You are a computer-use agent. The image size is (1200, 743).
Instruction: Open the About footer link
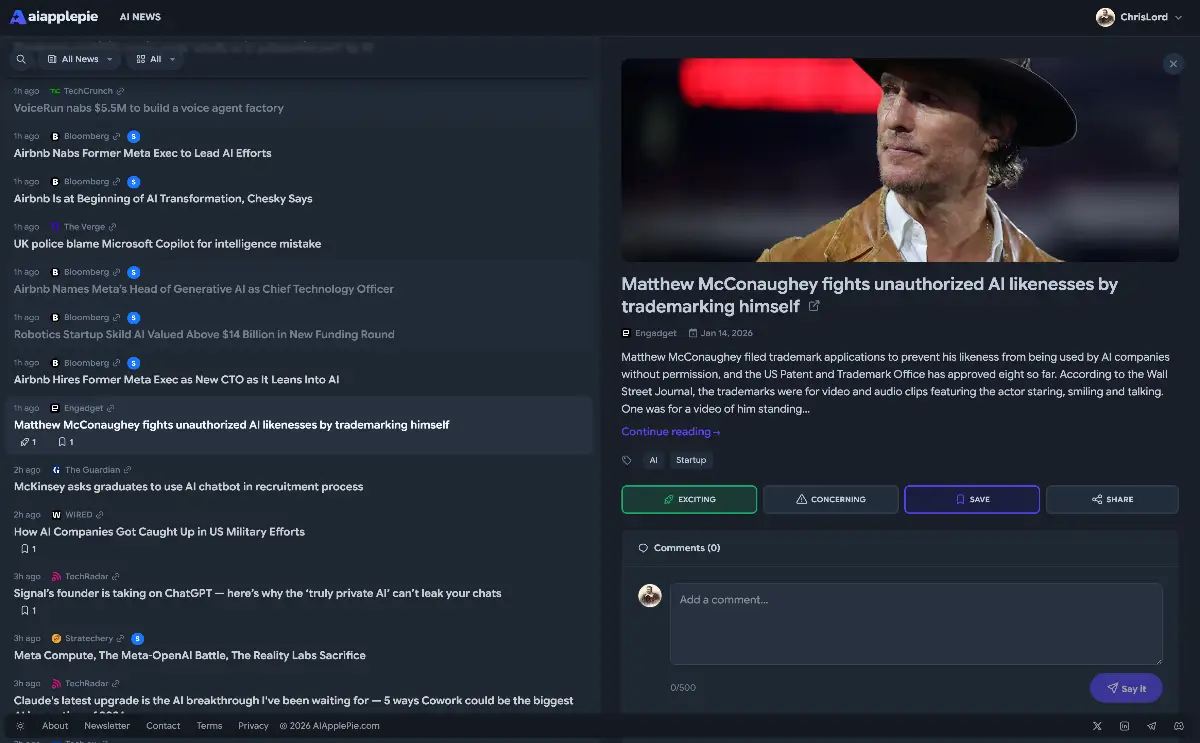(55, 726)
